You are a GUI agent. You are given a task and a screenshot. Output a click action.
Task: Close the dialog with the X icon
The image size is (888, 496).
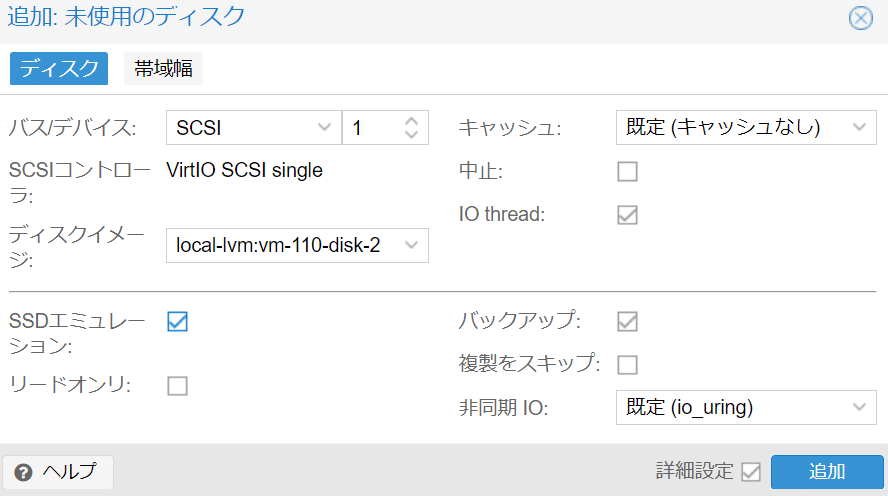pos(860,18)
